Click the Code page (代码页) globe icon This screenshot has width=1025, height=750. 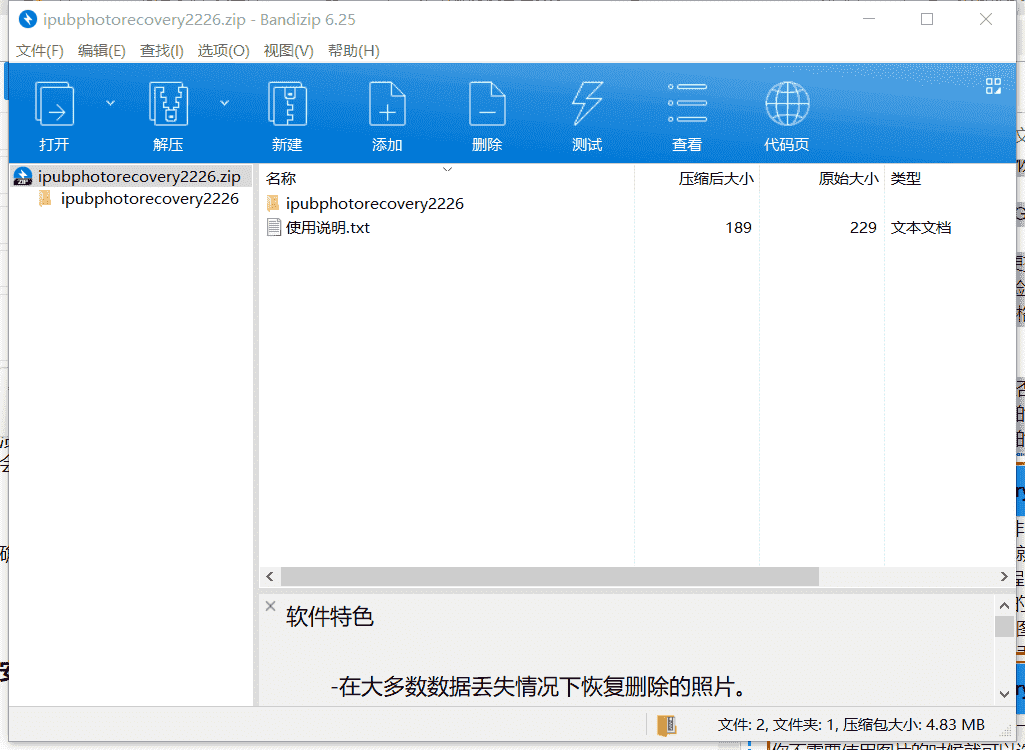pos(787,103)
